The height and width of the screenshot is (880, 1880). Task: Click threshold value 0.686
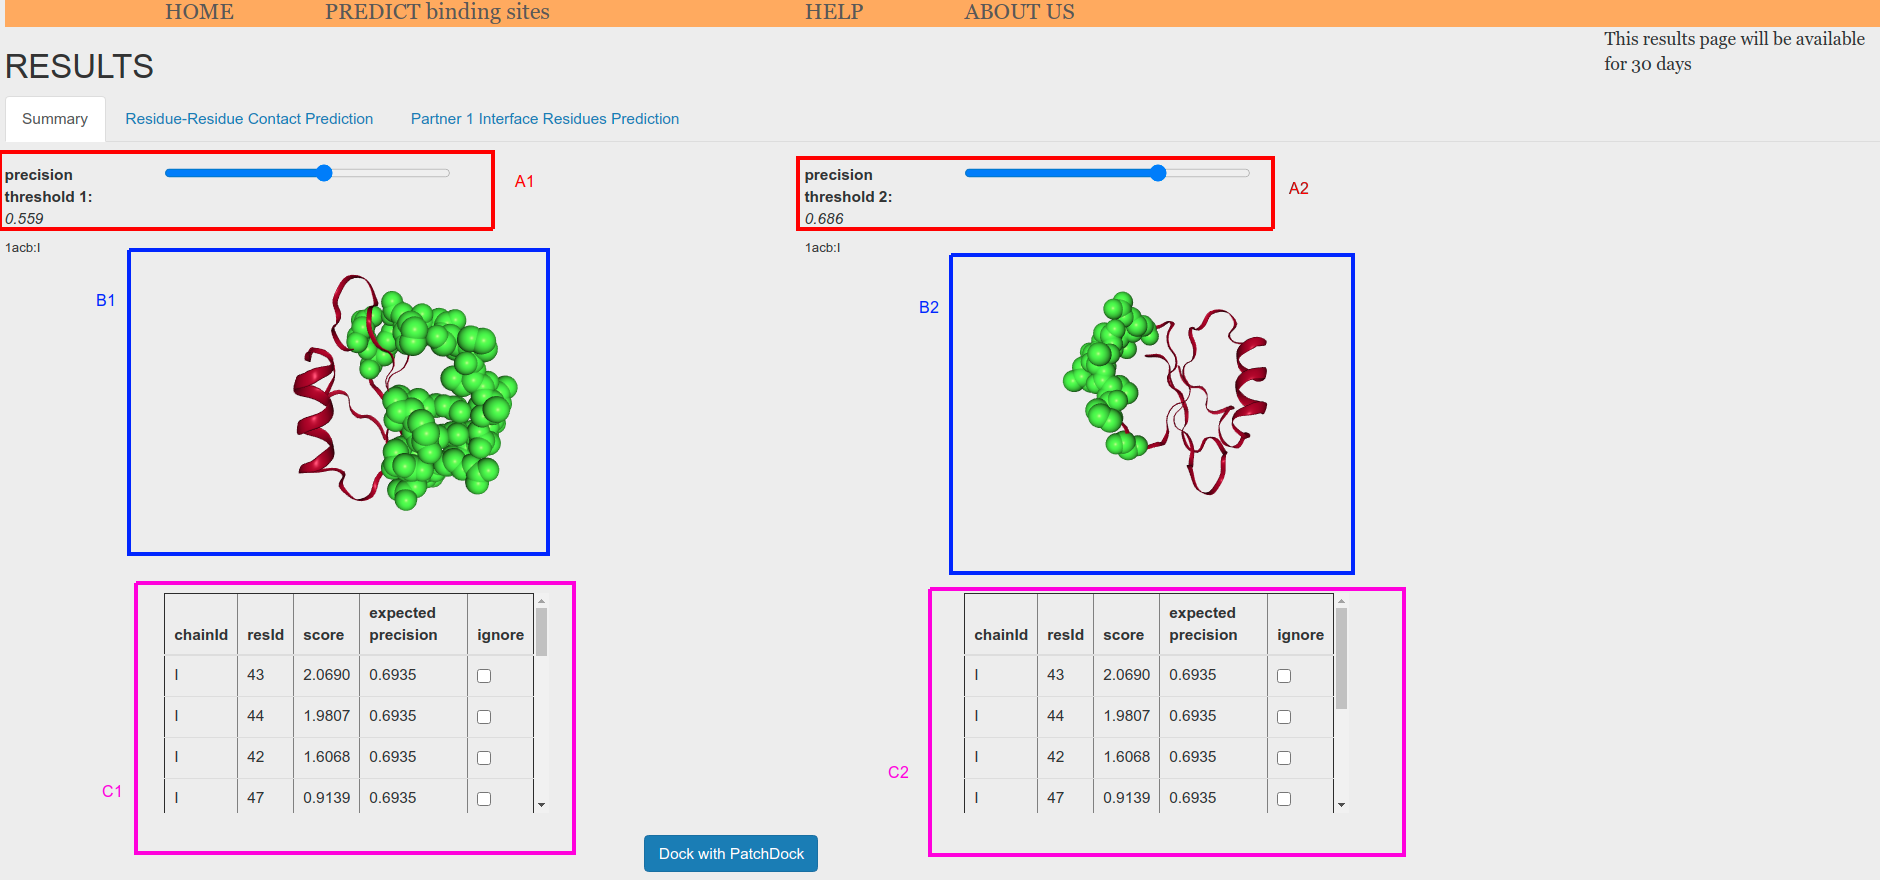click(824, 219)
